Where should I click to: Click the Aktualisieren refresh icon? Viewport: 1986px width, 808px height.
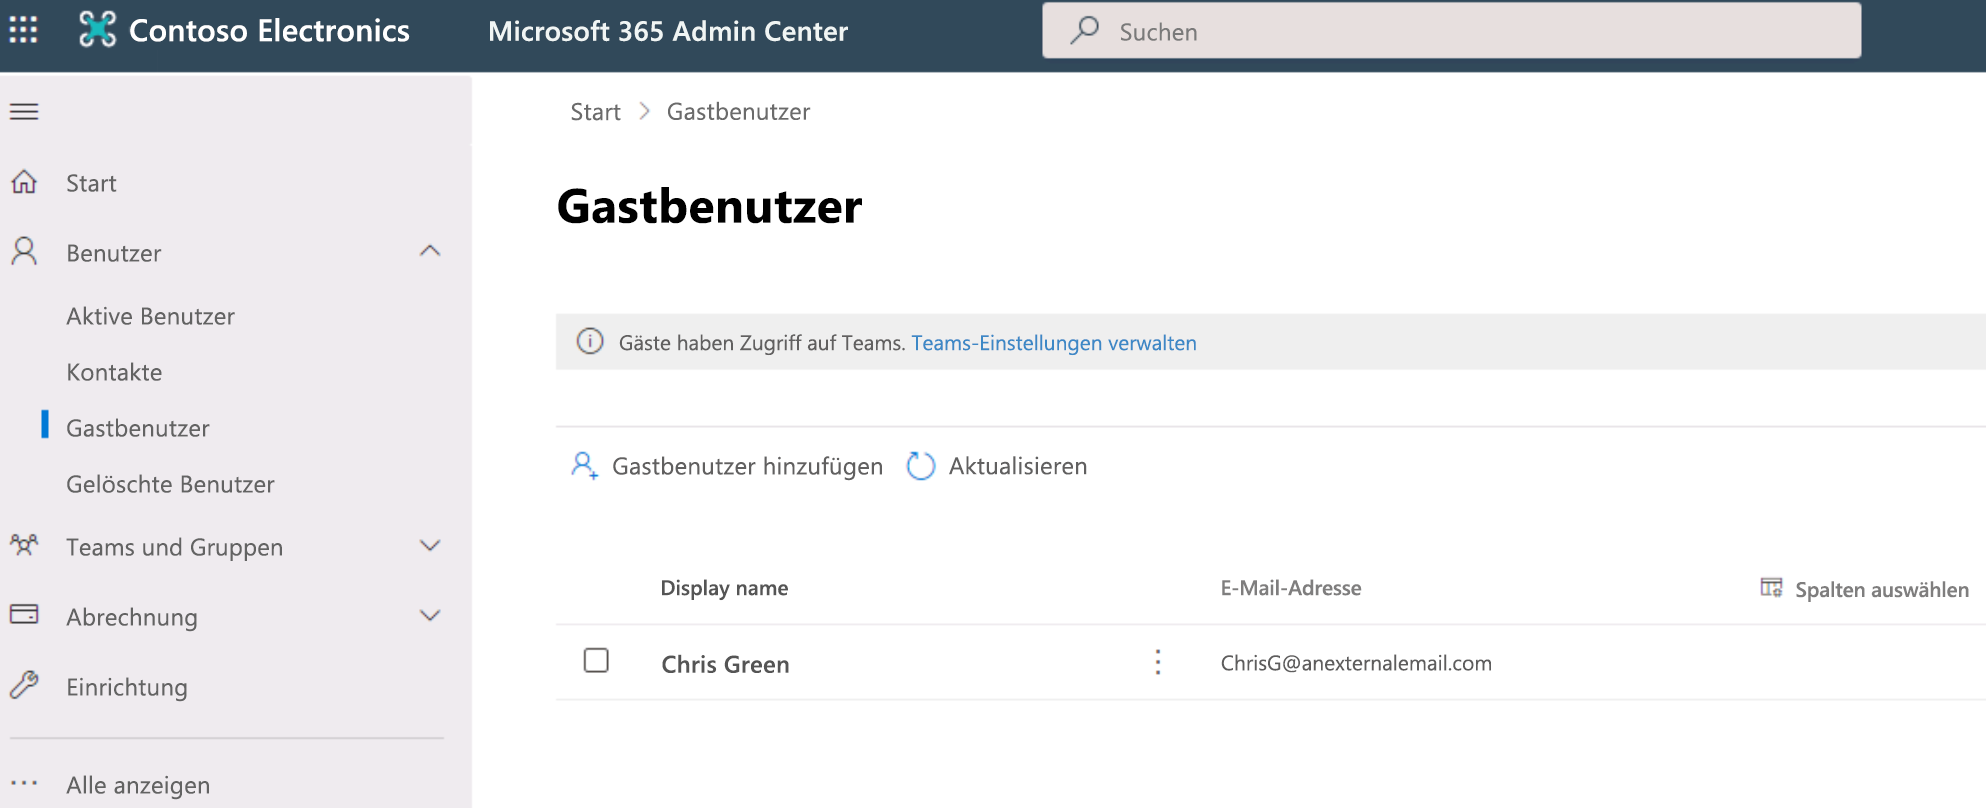click(920, 466)
